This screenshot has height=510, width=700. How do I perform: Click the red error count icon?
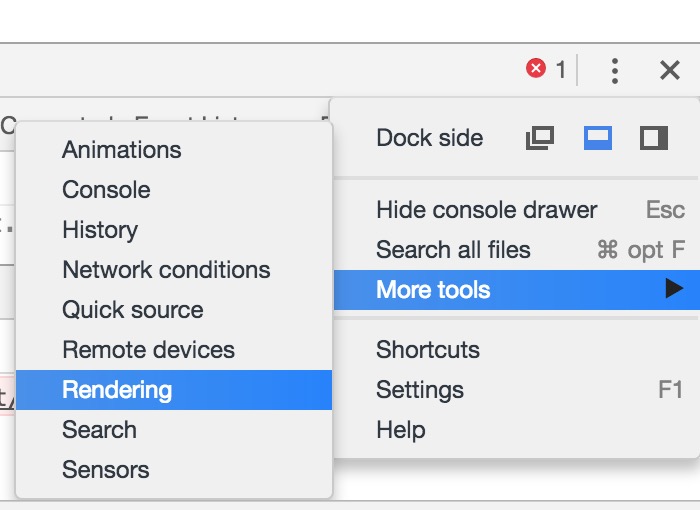click(536, 69)
